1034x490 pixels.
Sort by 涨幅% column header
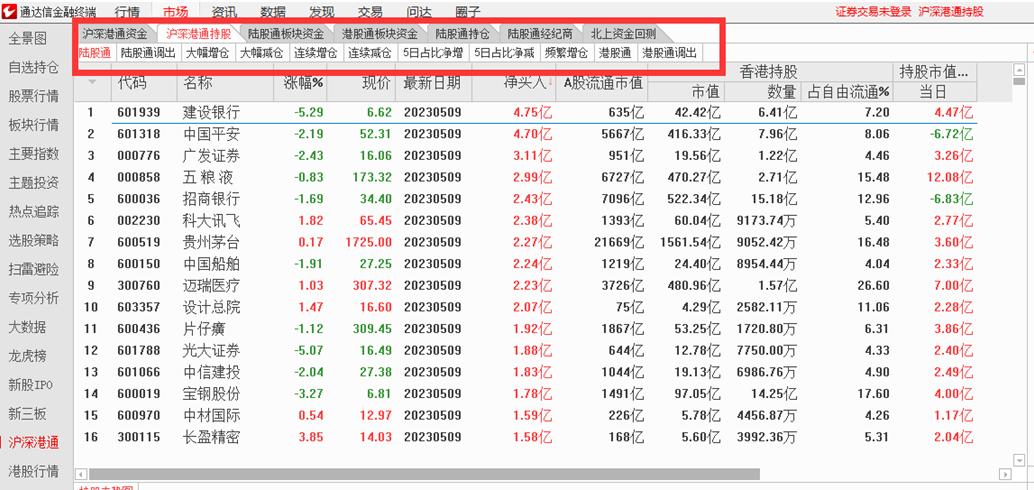(x=303, y=82)
